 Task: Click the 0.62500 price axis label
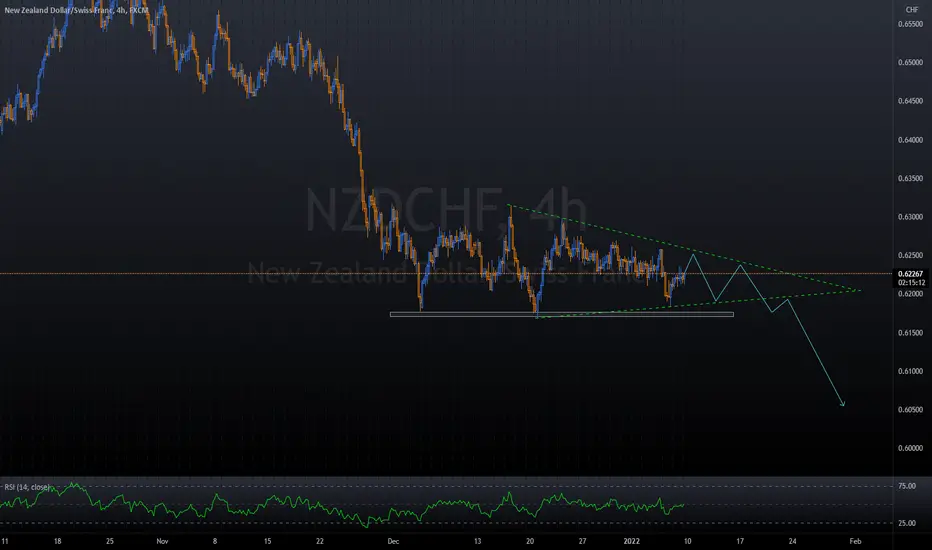pos(910,255)
